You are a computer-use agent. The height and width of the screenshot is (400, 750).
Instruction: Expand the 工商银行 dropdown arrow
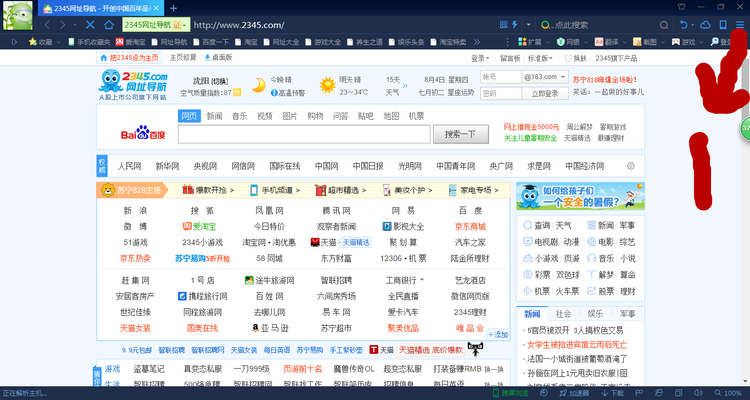coord(422,280)
